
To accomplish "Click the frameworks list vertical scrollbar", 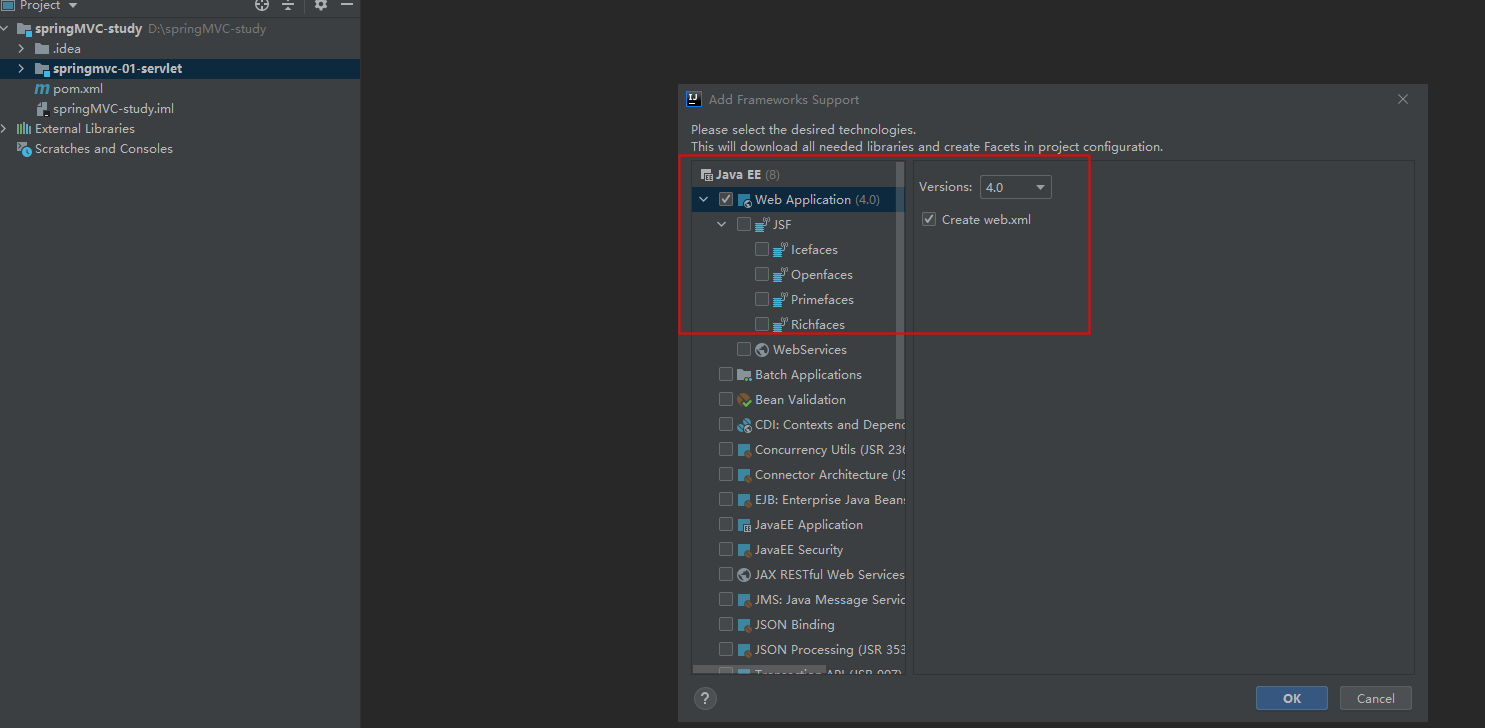I will [x=900, y=290].
